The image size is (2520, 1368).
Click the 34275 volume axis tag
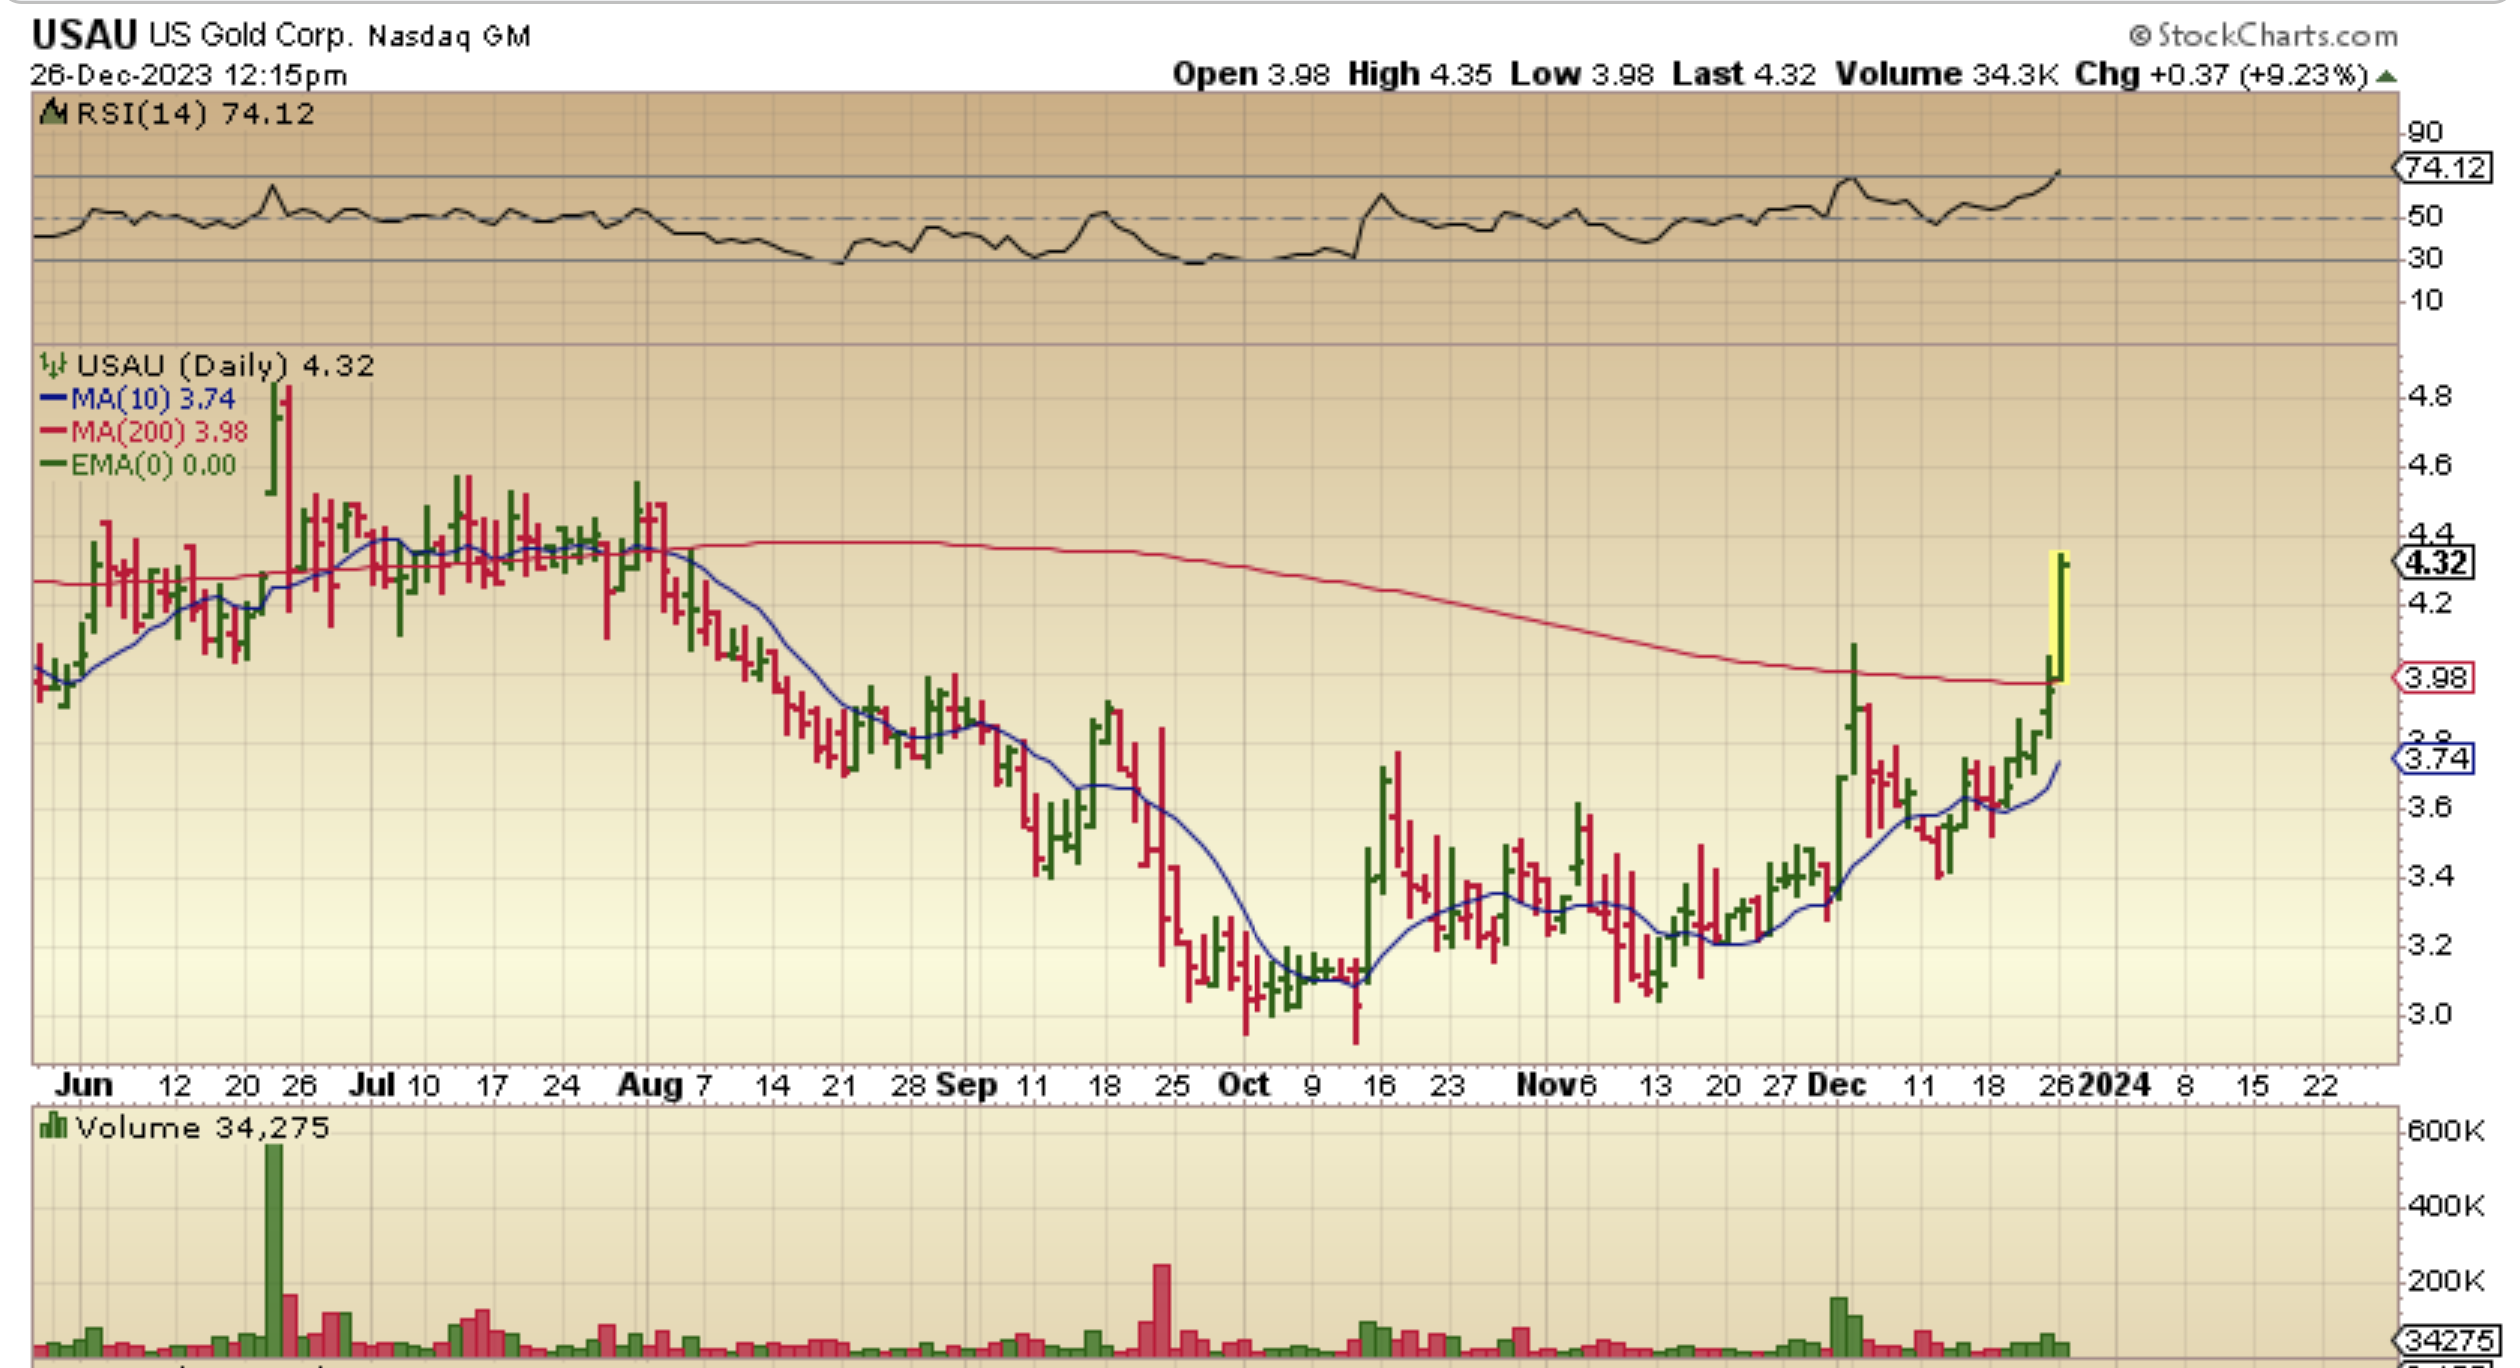click(2447, 1339)
